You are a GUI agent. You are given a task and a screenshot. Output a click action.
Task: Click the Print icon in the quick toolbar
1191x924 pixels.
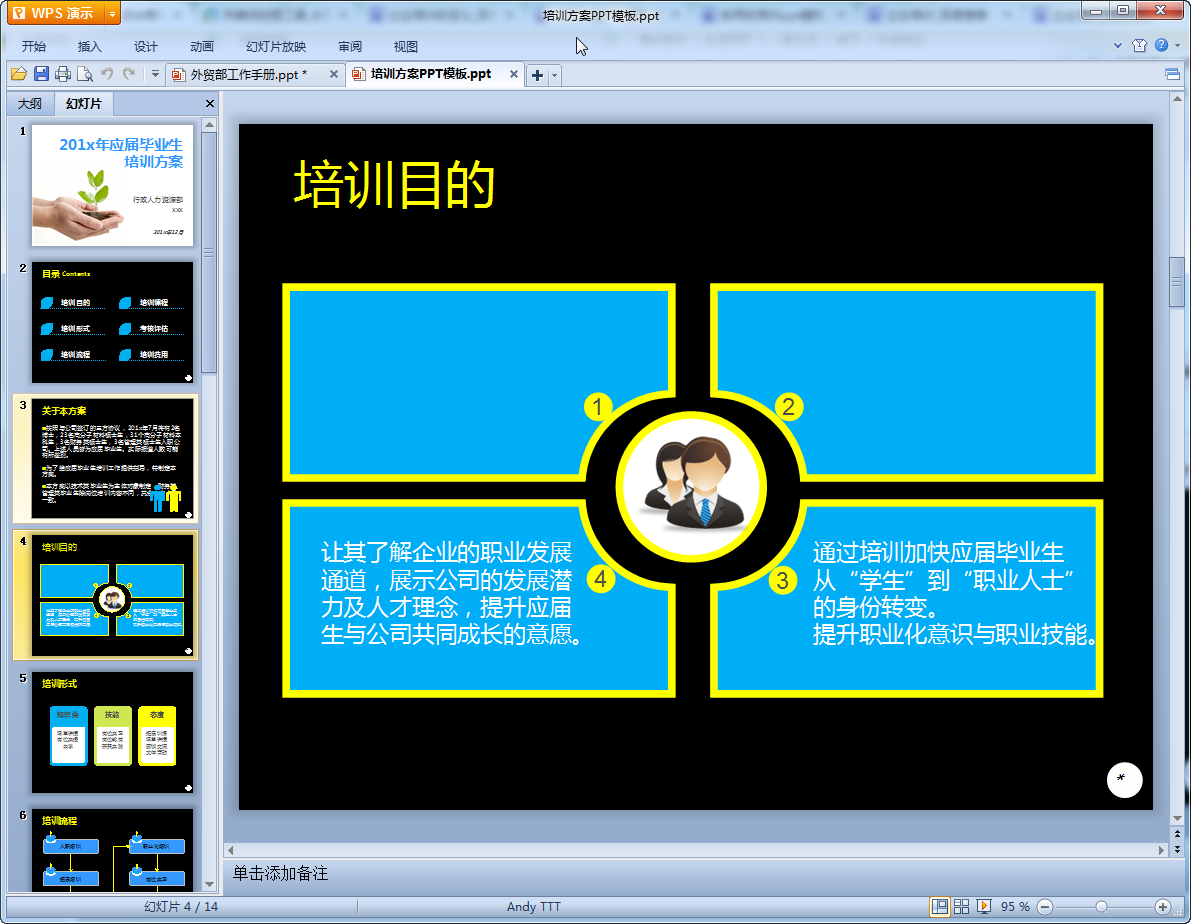coord(63,74)
